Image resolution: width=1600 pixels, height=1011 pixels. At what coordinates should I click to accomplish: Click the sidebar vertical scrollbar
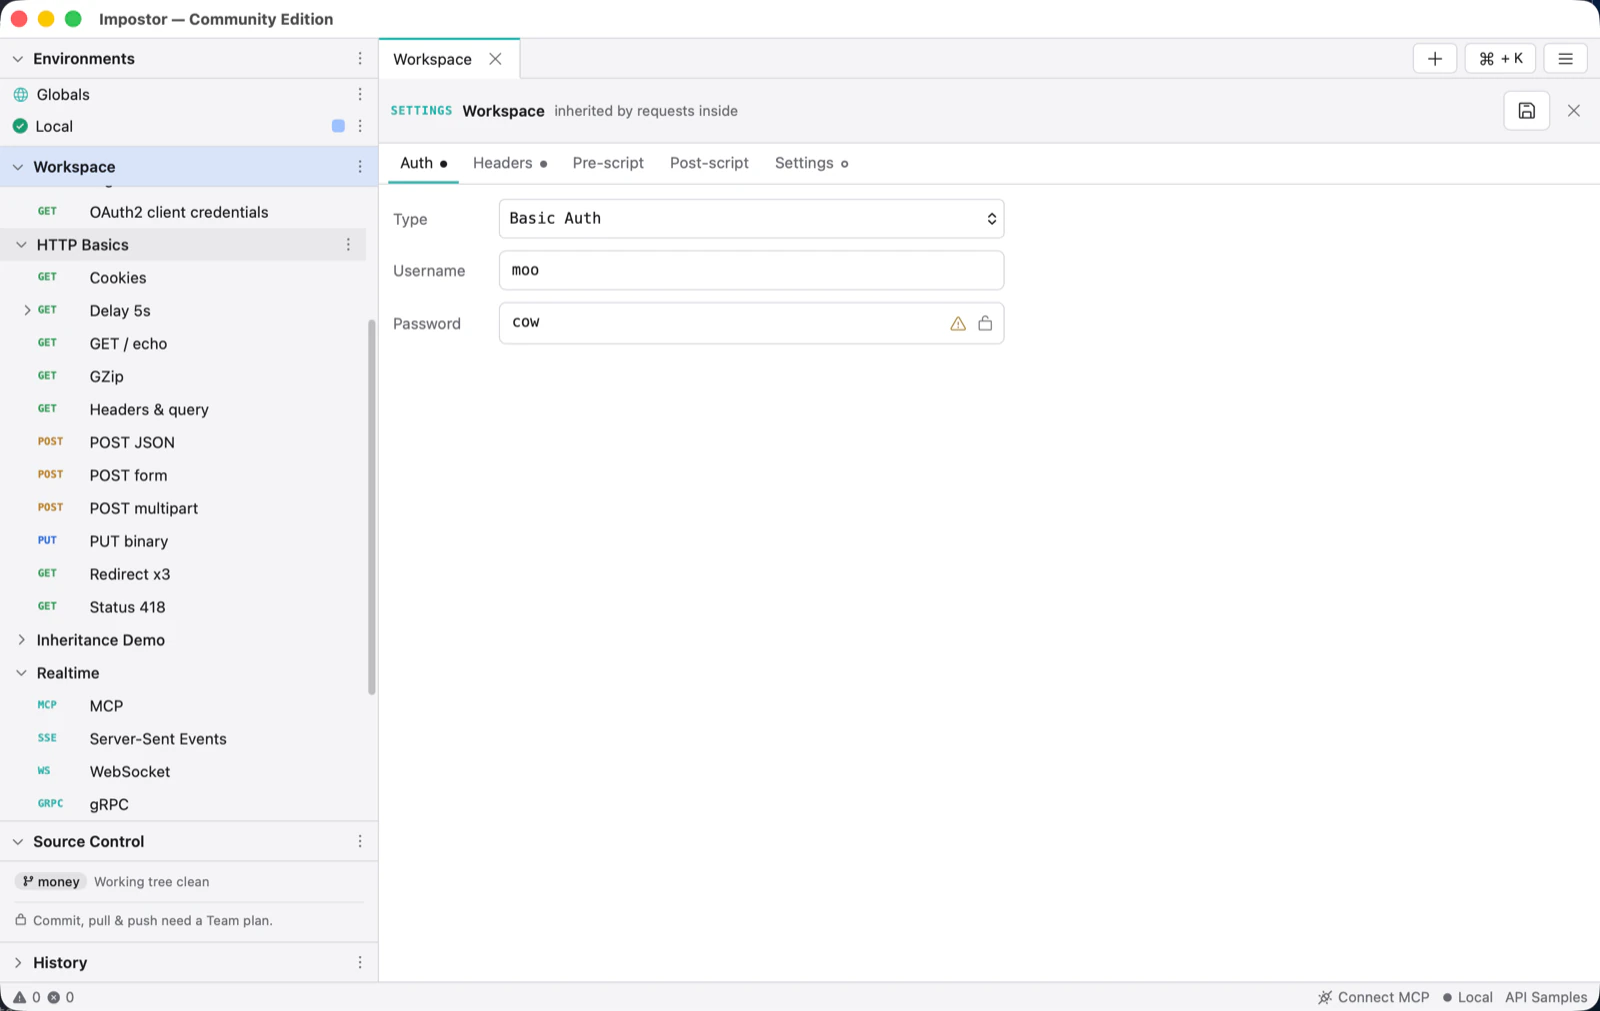[372, 507]
